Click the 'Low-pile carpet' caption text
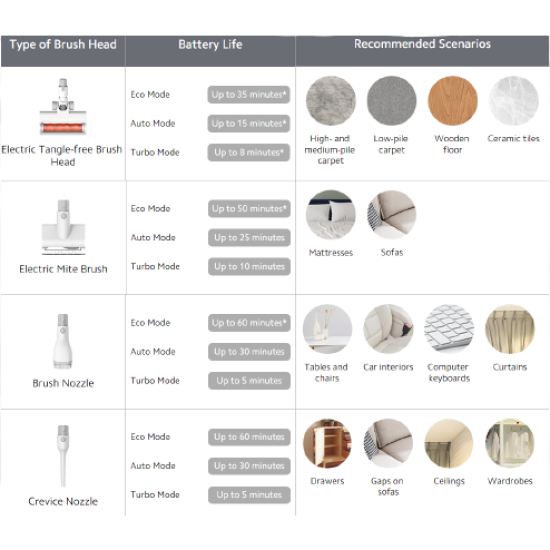 pyautogui.click(x=391, y=144)
